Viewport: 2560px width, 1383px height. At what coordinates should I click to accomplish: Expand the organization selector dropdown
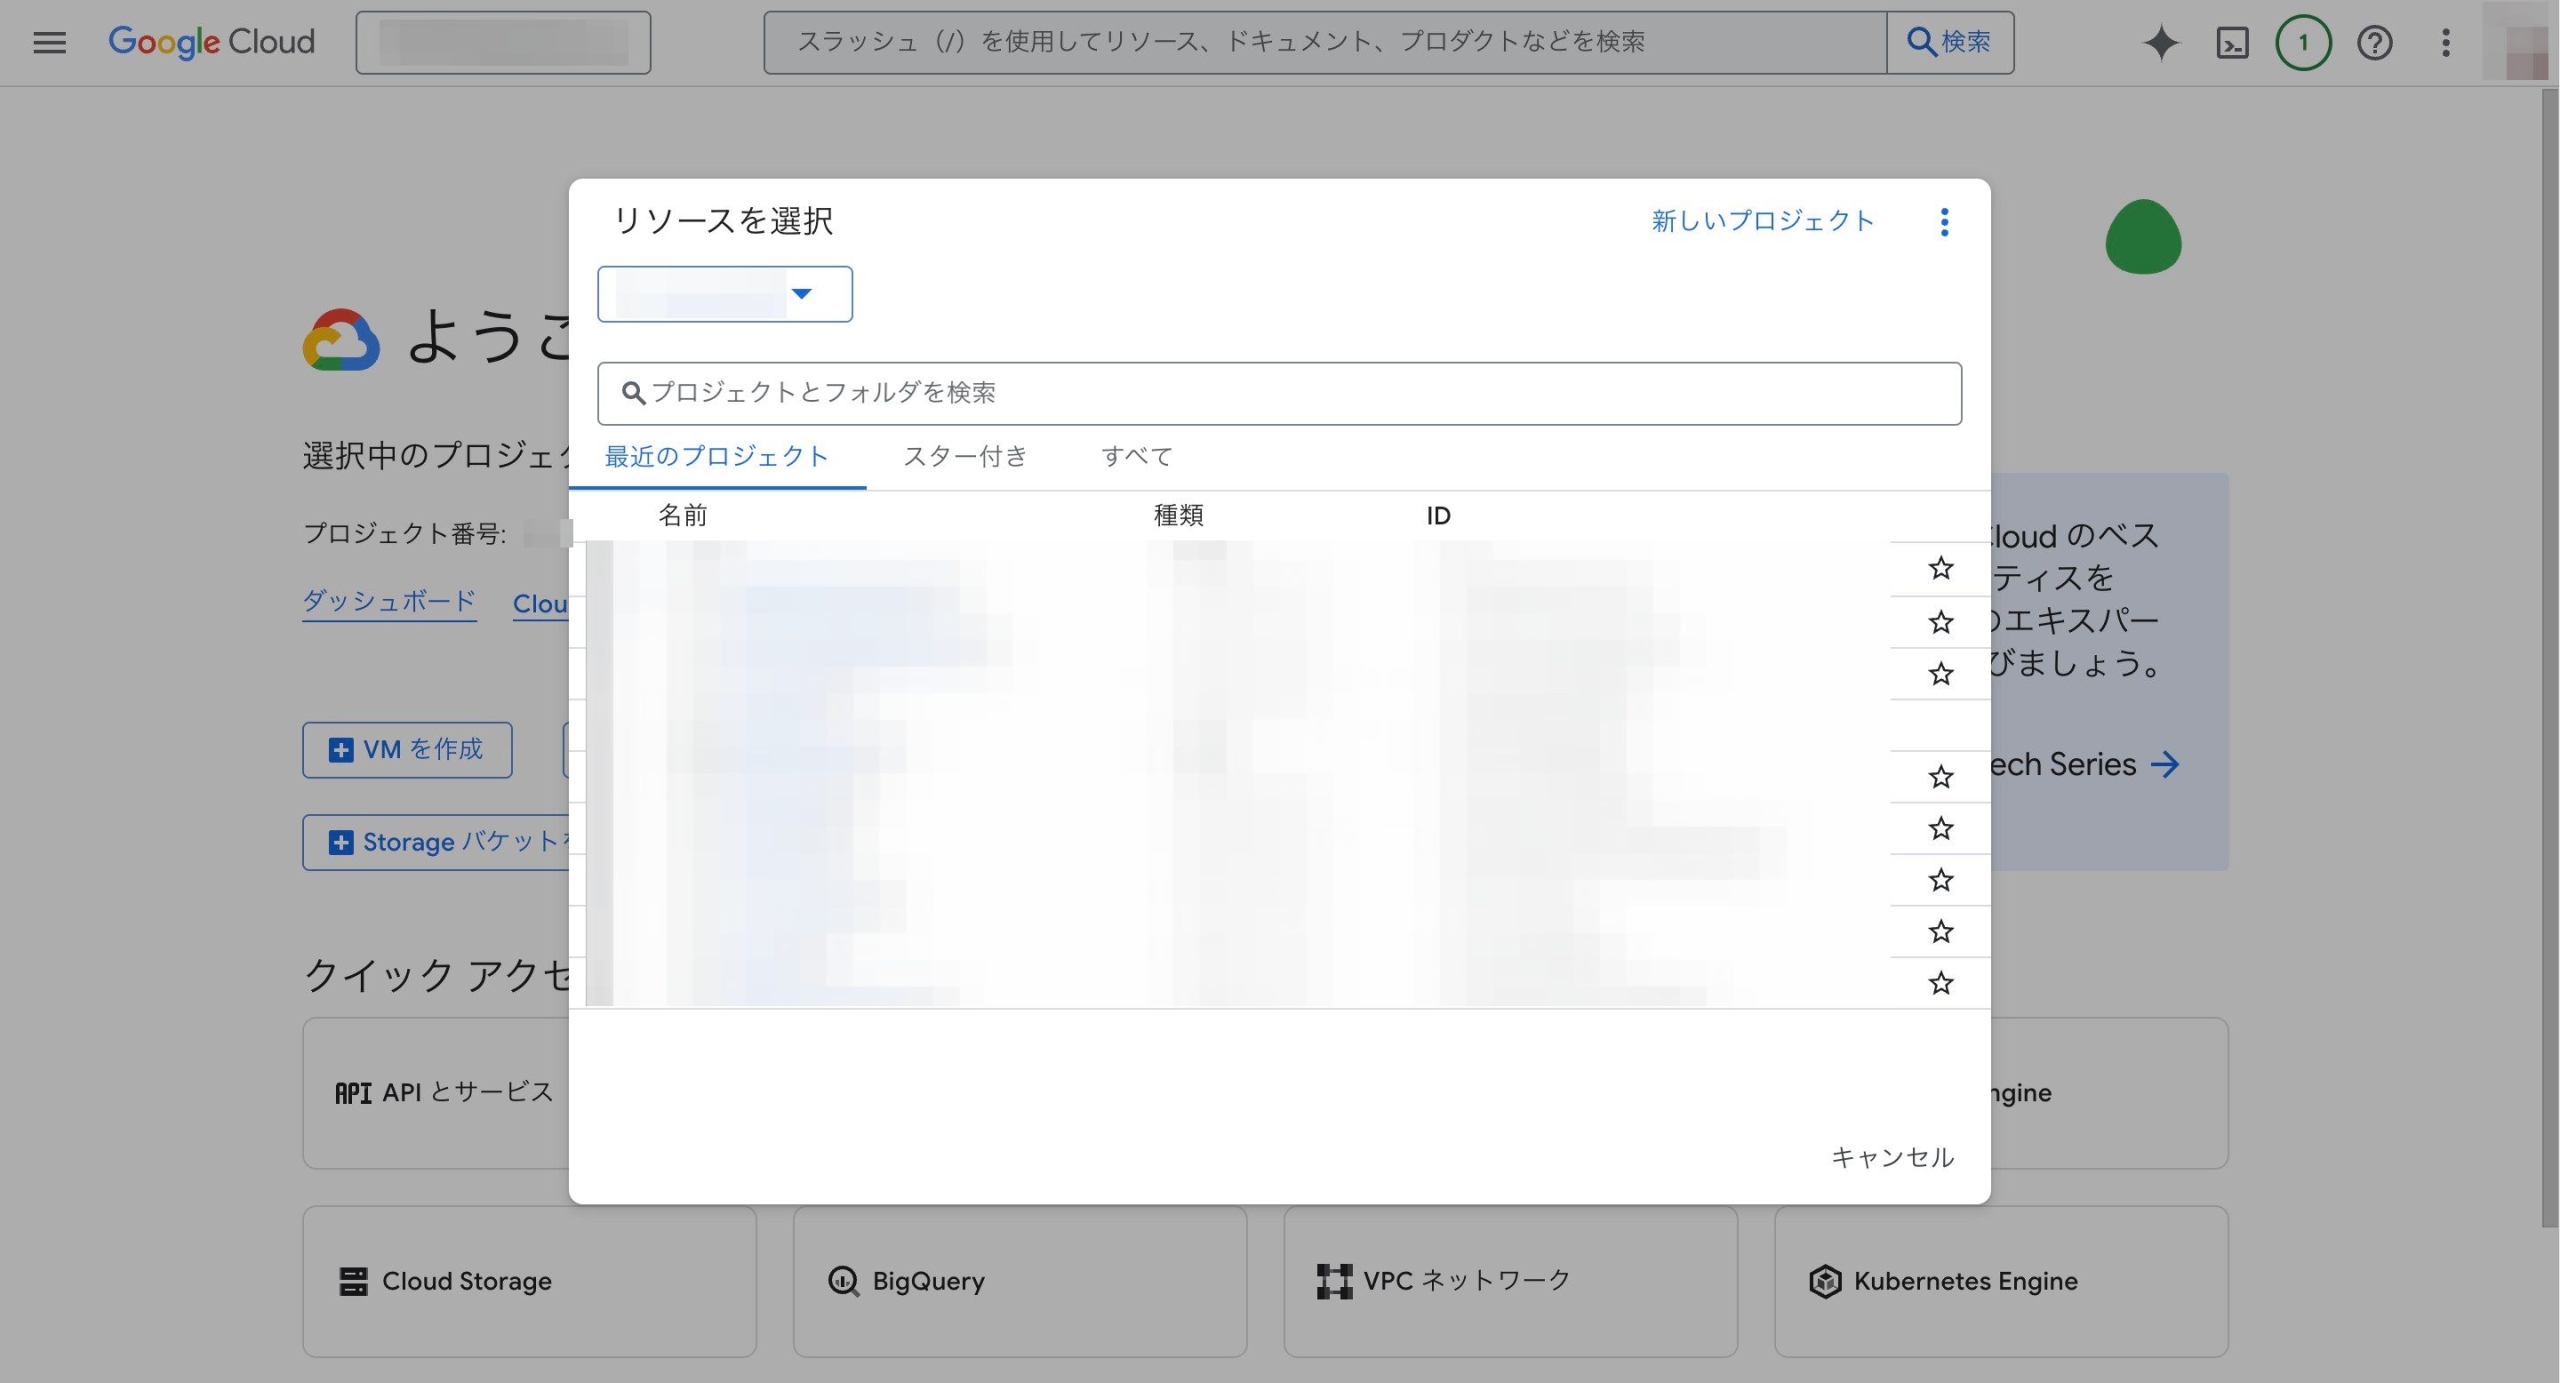724,294
